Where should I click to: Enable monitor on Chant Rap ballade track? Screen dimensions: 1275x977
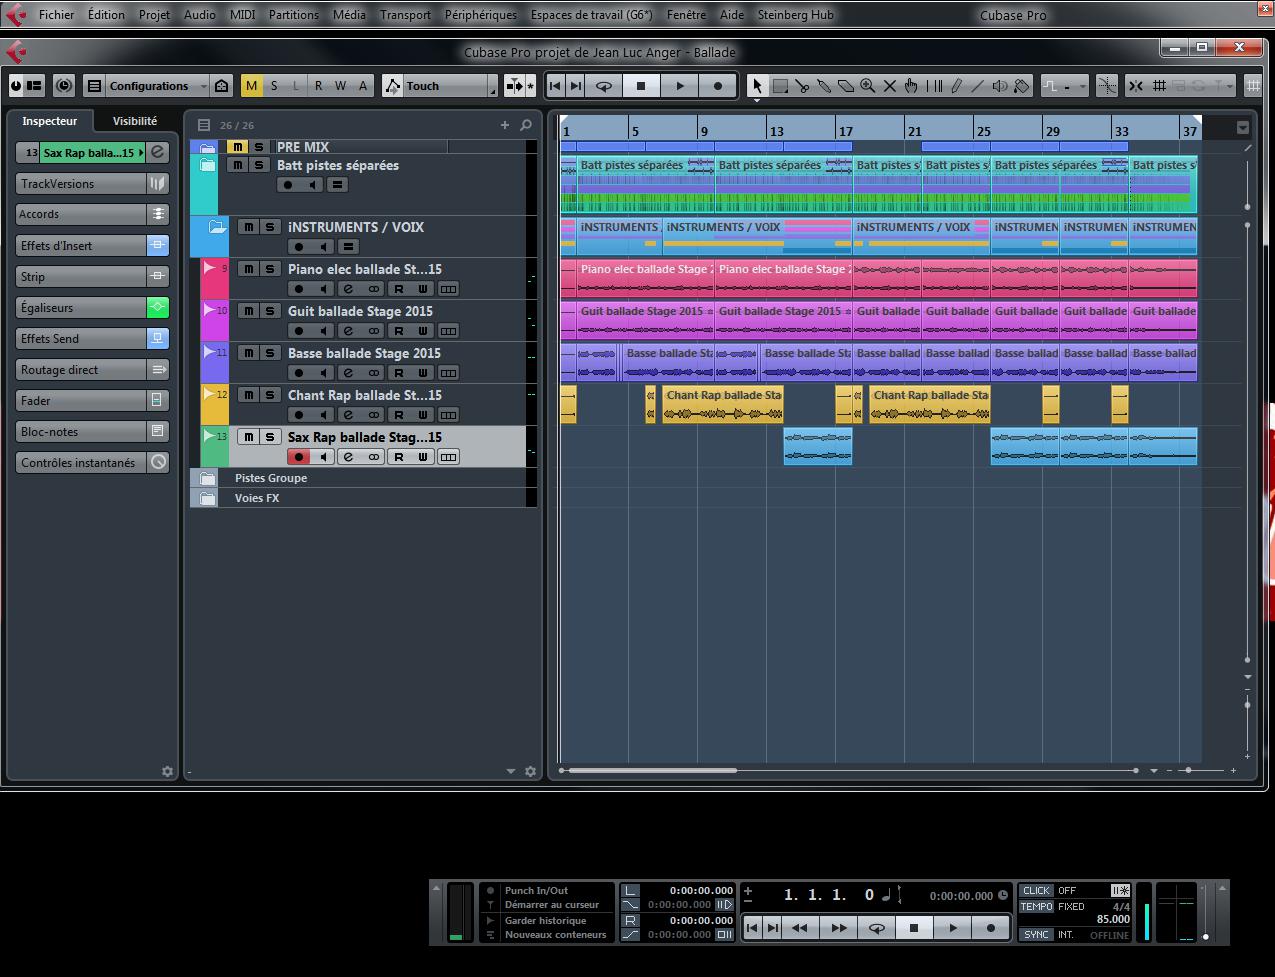323,415
